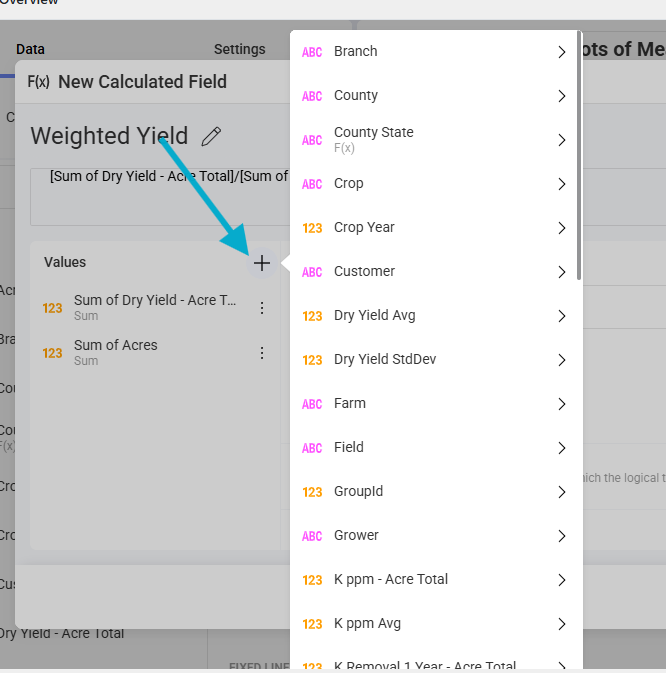Choose County State calculated field
Viewport: 666px width, 673px height.
pyautogui.click(x=373, y=139)
